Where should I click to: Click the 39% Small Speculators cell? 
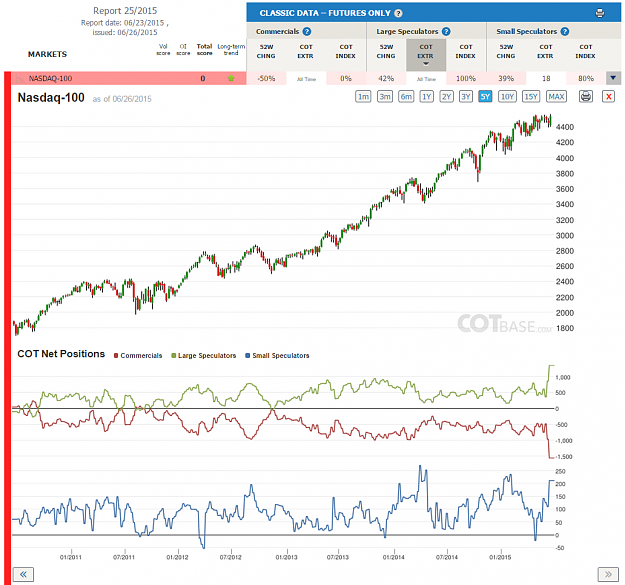pyautogui.click(x=506, y=79)
